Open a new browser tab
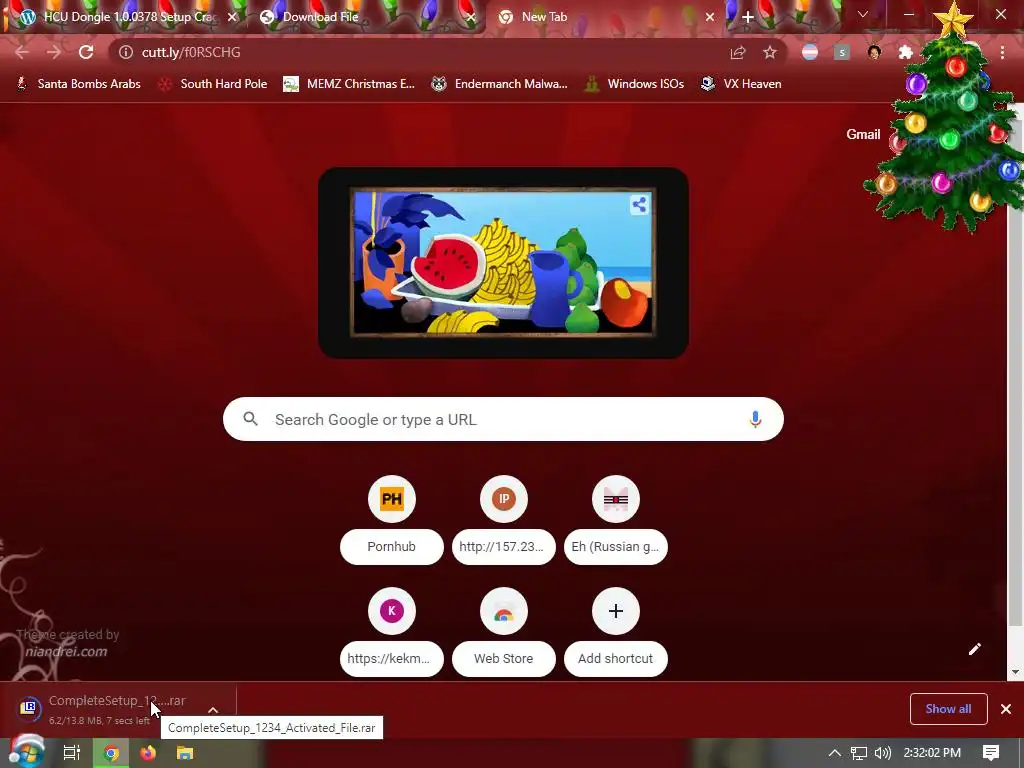Screen dimensions: 1024x768 (748, 17)
